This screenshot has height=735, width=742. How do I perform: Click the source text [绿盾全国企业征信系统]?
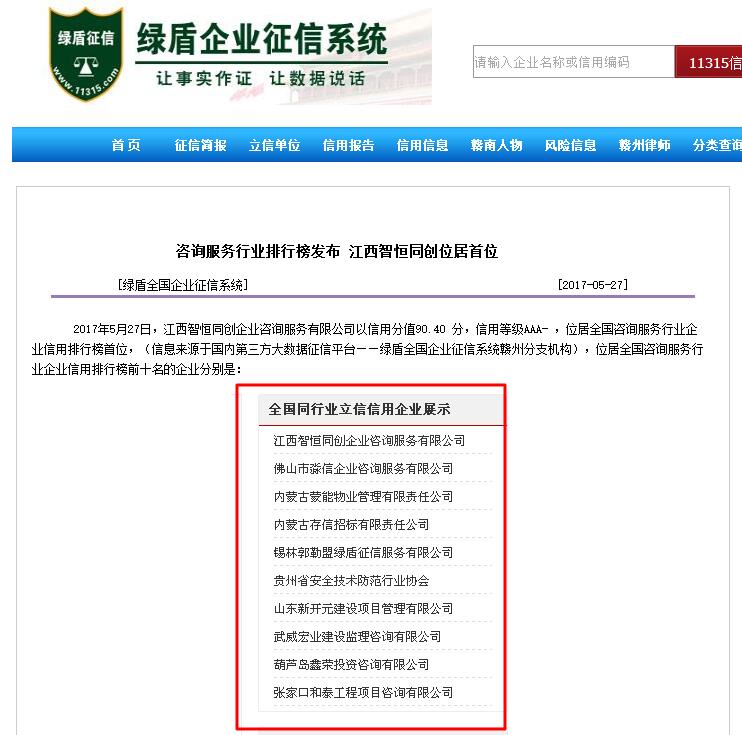(183, 284)
